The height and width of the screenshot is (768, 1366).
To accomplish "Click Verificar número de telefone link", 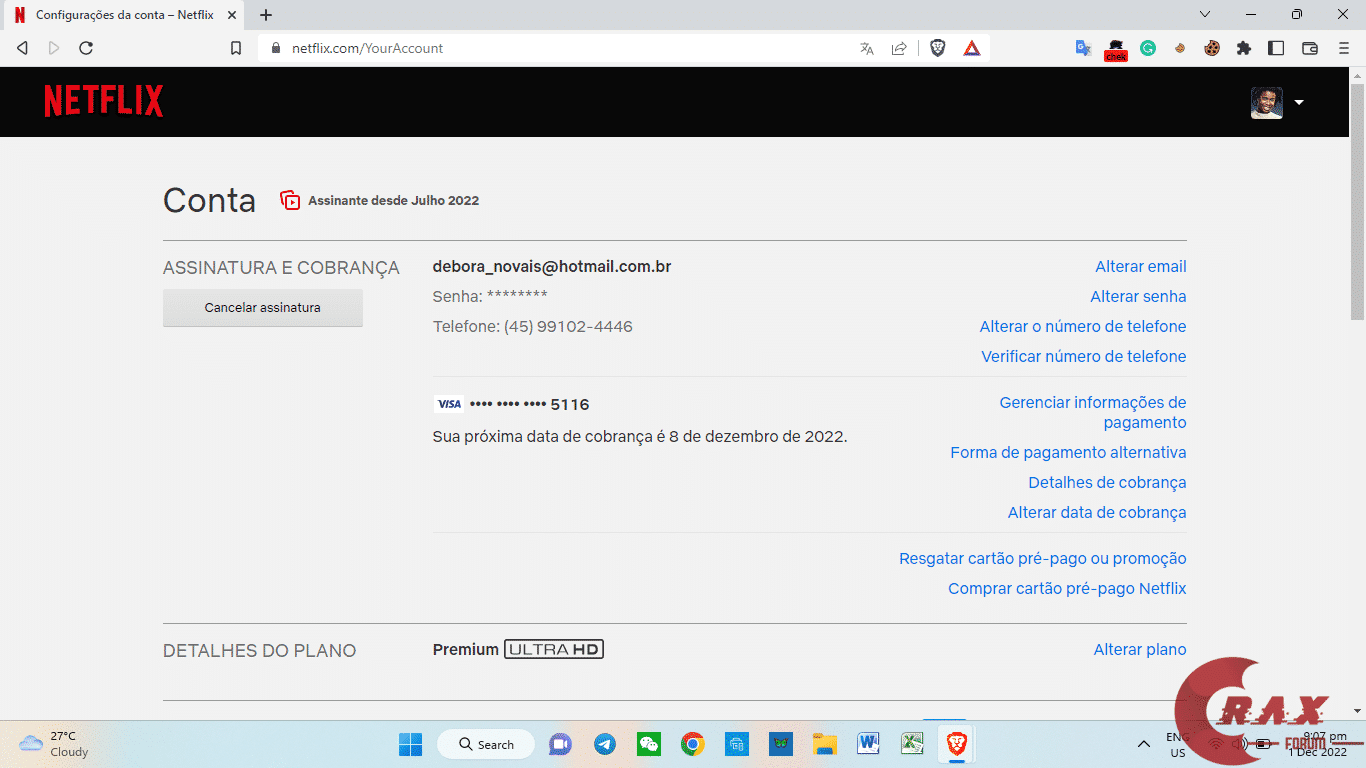I will (1084, 357).
